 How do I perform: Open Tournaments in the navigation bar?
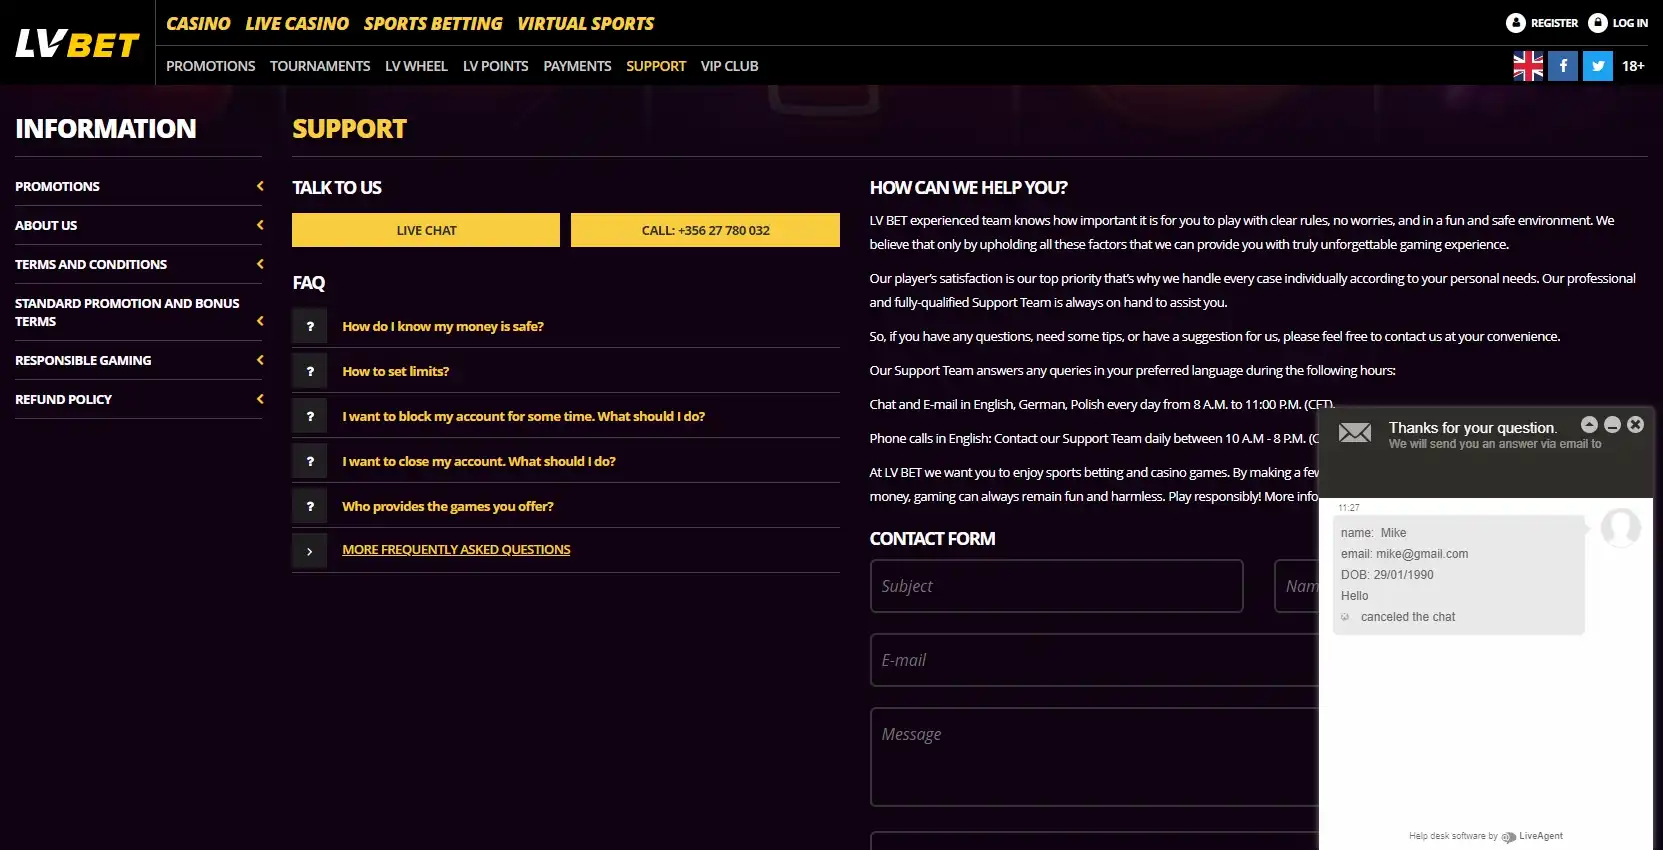click(320, 66)
